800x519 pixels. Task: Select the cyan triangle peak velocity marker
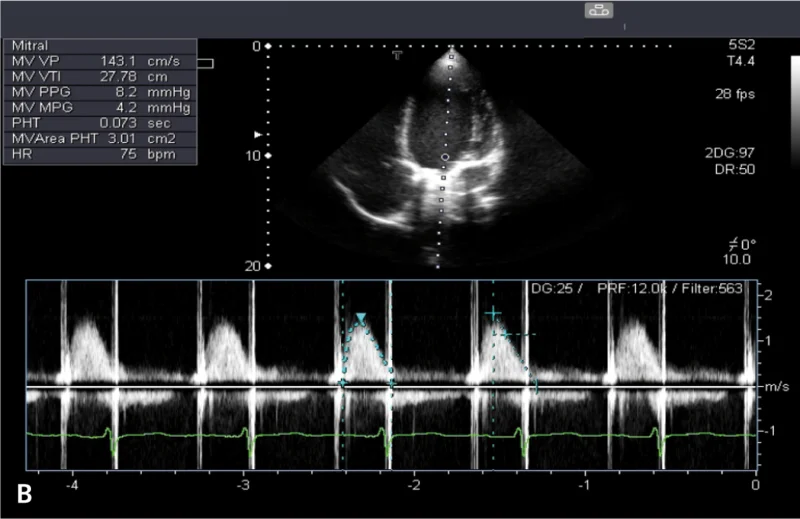pyautogui.click(x=361, y=318)
